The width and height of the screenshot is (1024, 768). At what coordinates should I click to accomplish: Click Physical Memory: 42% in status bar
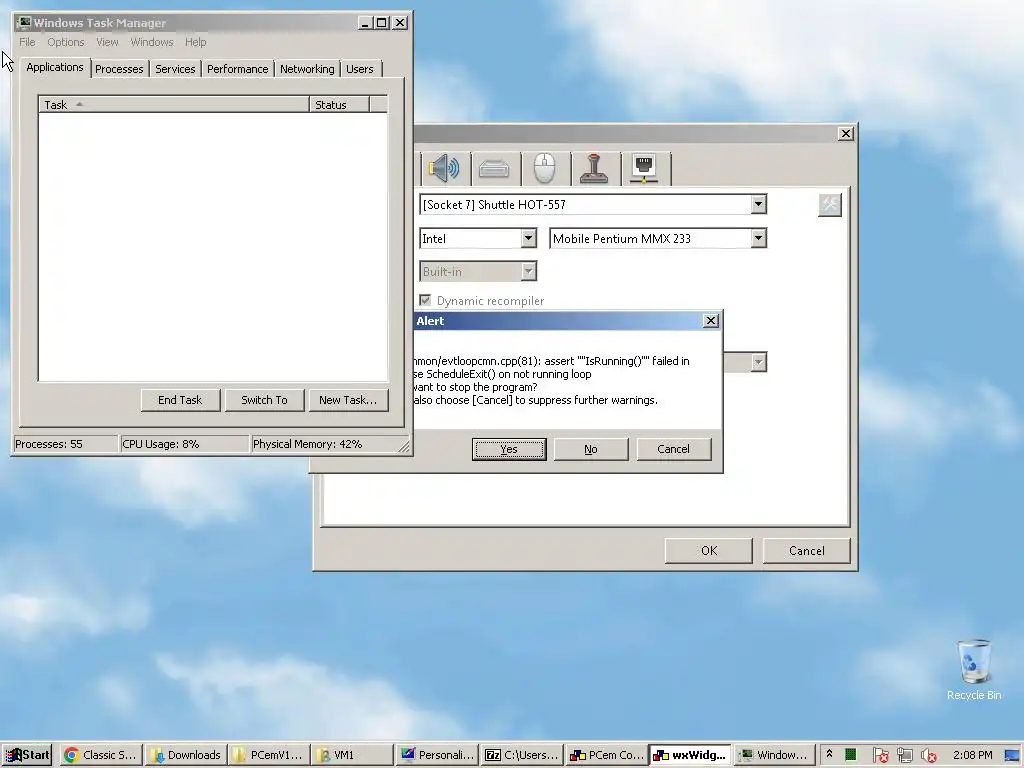click(x=325, y=444)
